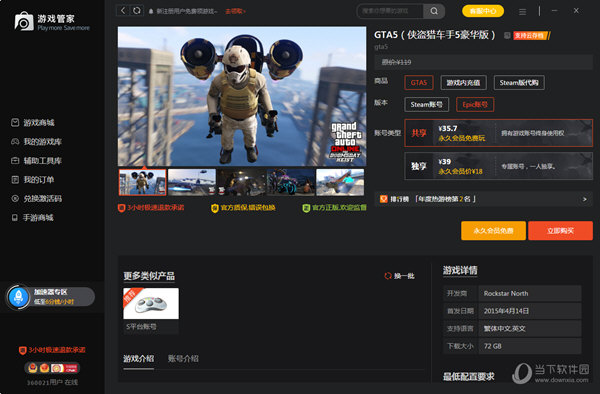Image resolution: width=600 pixels, height=394 pixels.
Task: Click the 永久会员免费 orange button
Action: 493,231
